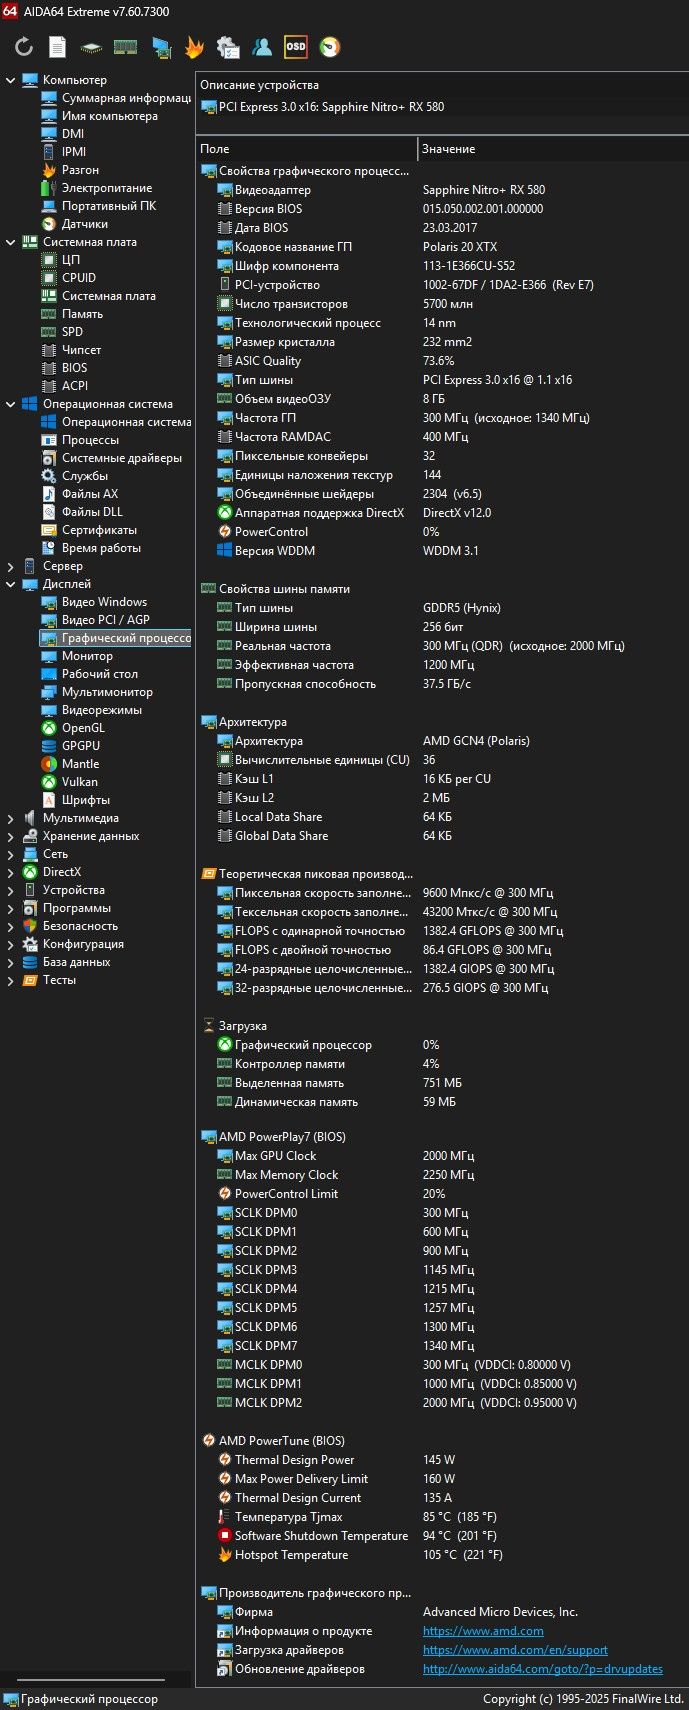Click the Время работы icon
The height and width of the screenshot is (1710, 689).
(49, 548)
